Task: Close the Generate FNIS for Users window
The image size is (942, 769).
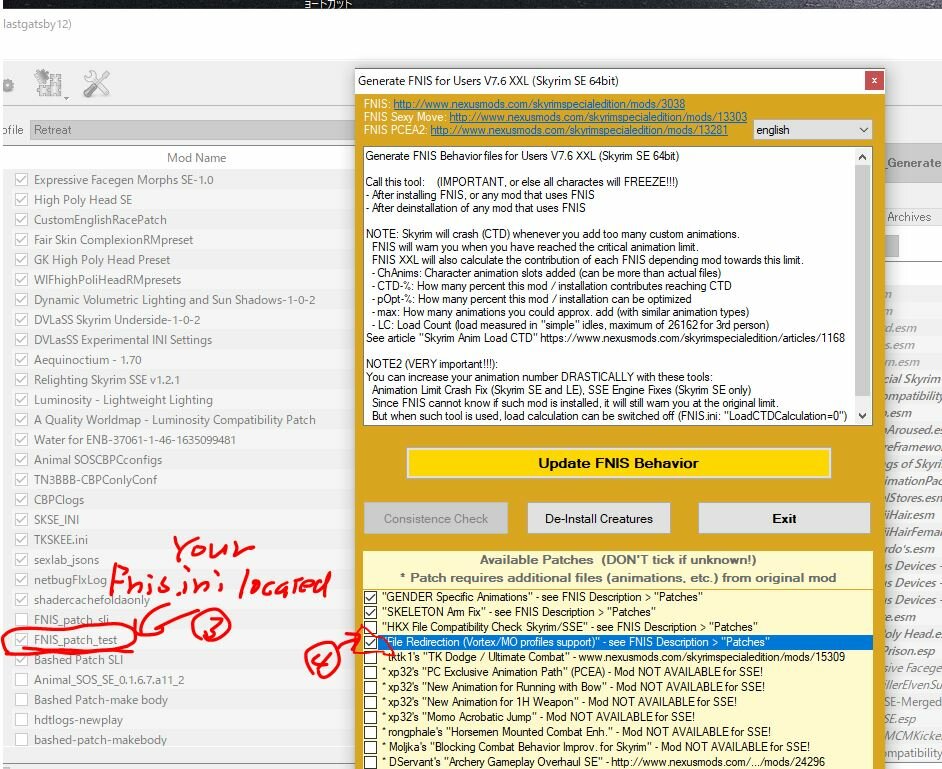Action: click(x=874, y=81)
